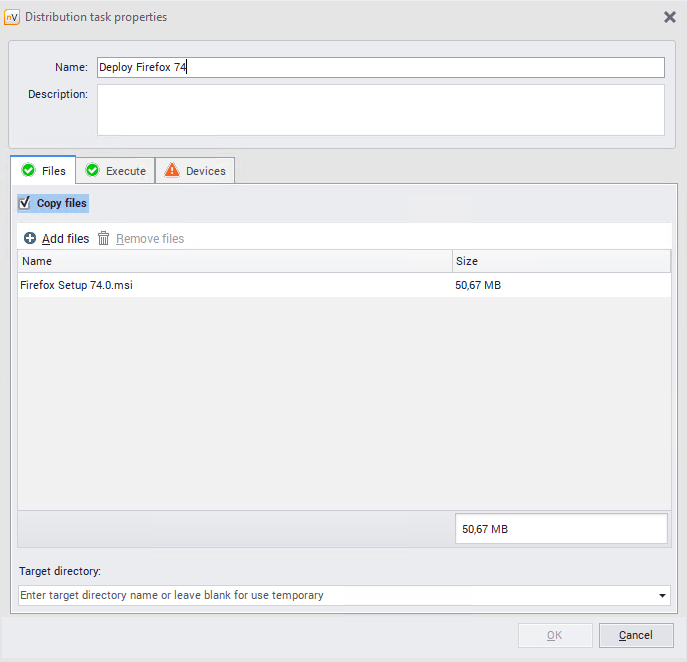Click the plus icon next to Add files
This screenshot has width=687, height=662.
pos(30,238)
